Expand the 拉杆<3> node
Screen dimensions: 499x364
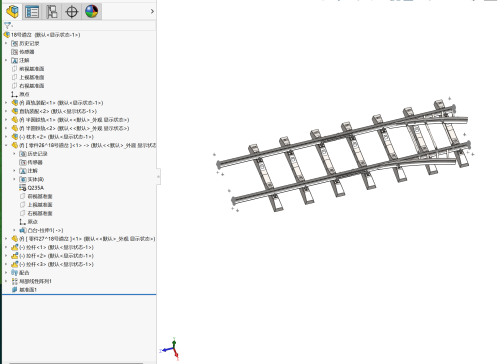[6, 264]
